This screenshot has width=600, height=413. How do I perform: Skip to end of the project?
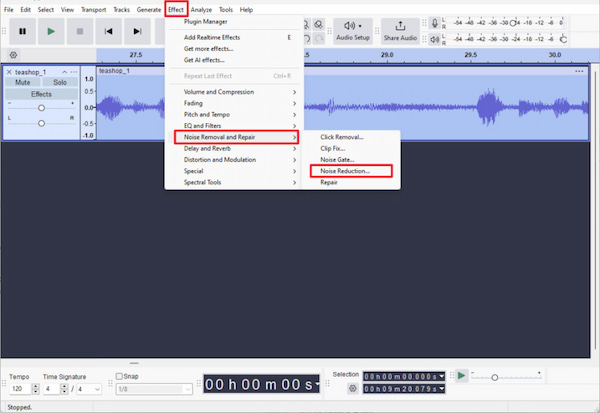click(x=137, y=31)
